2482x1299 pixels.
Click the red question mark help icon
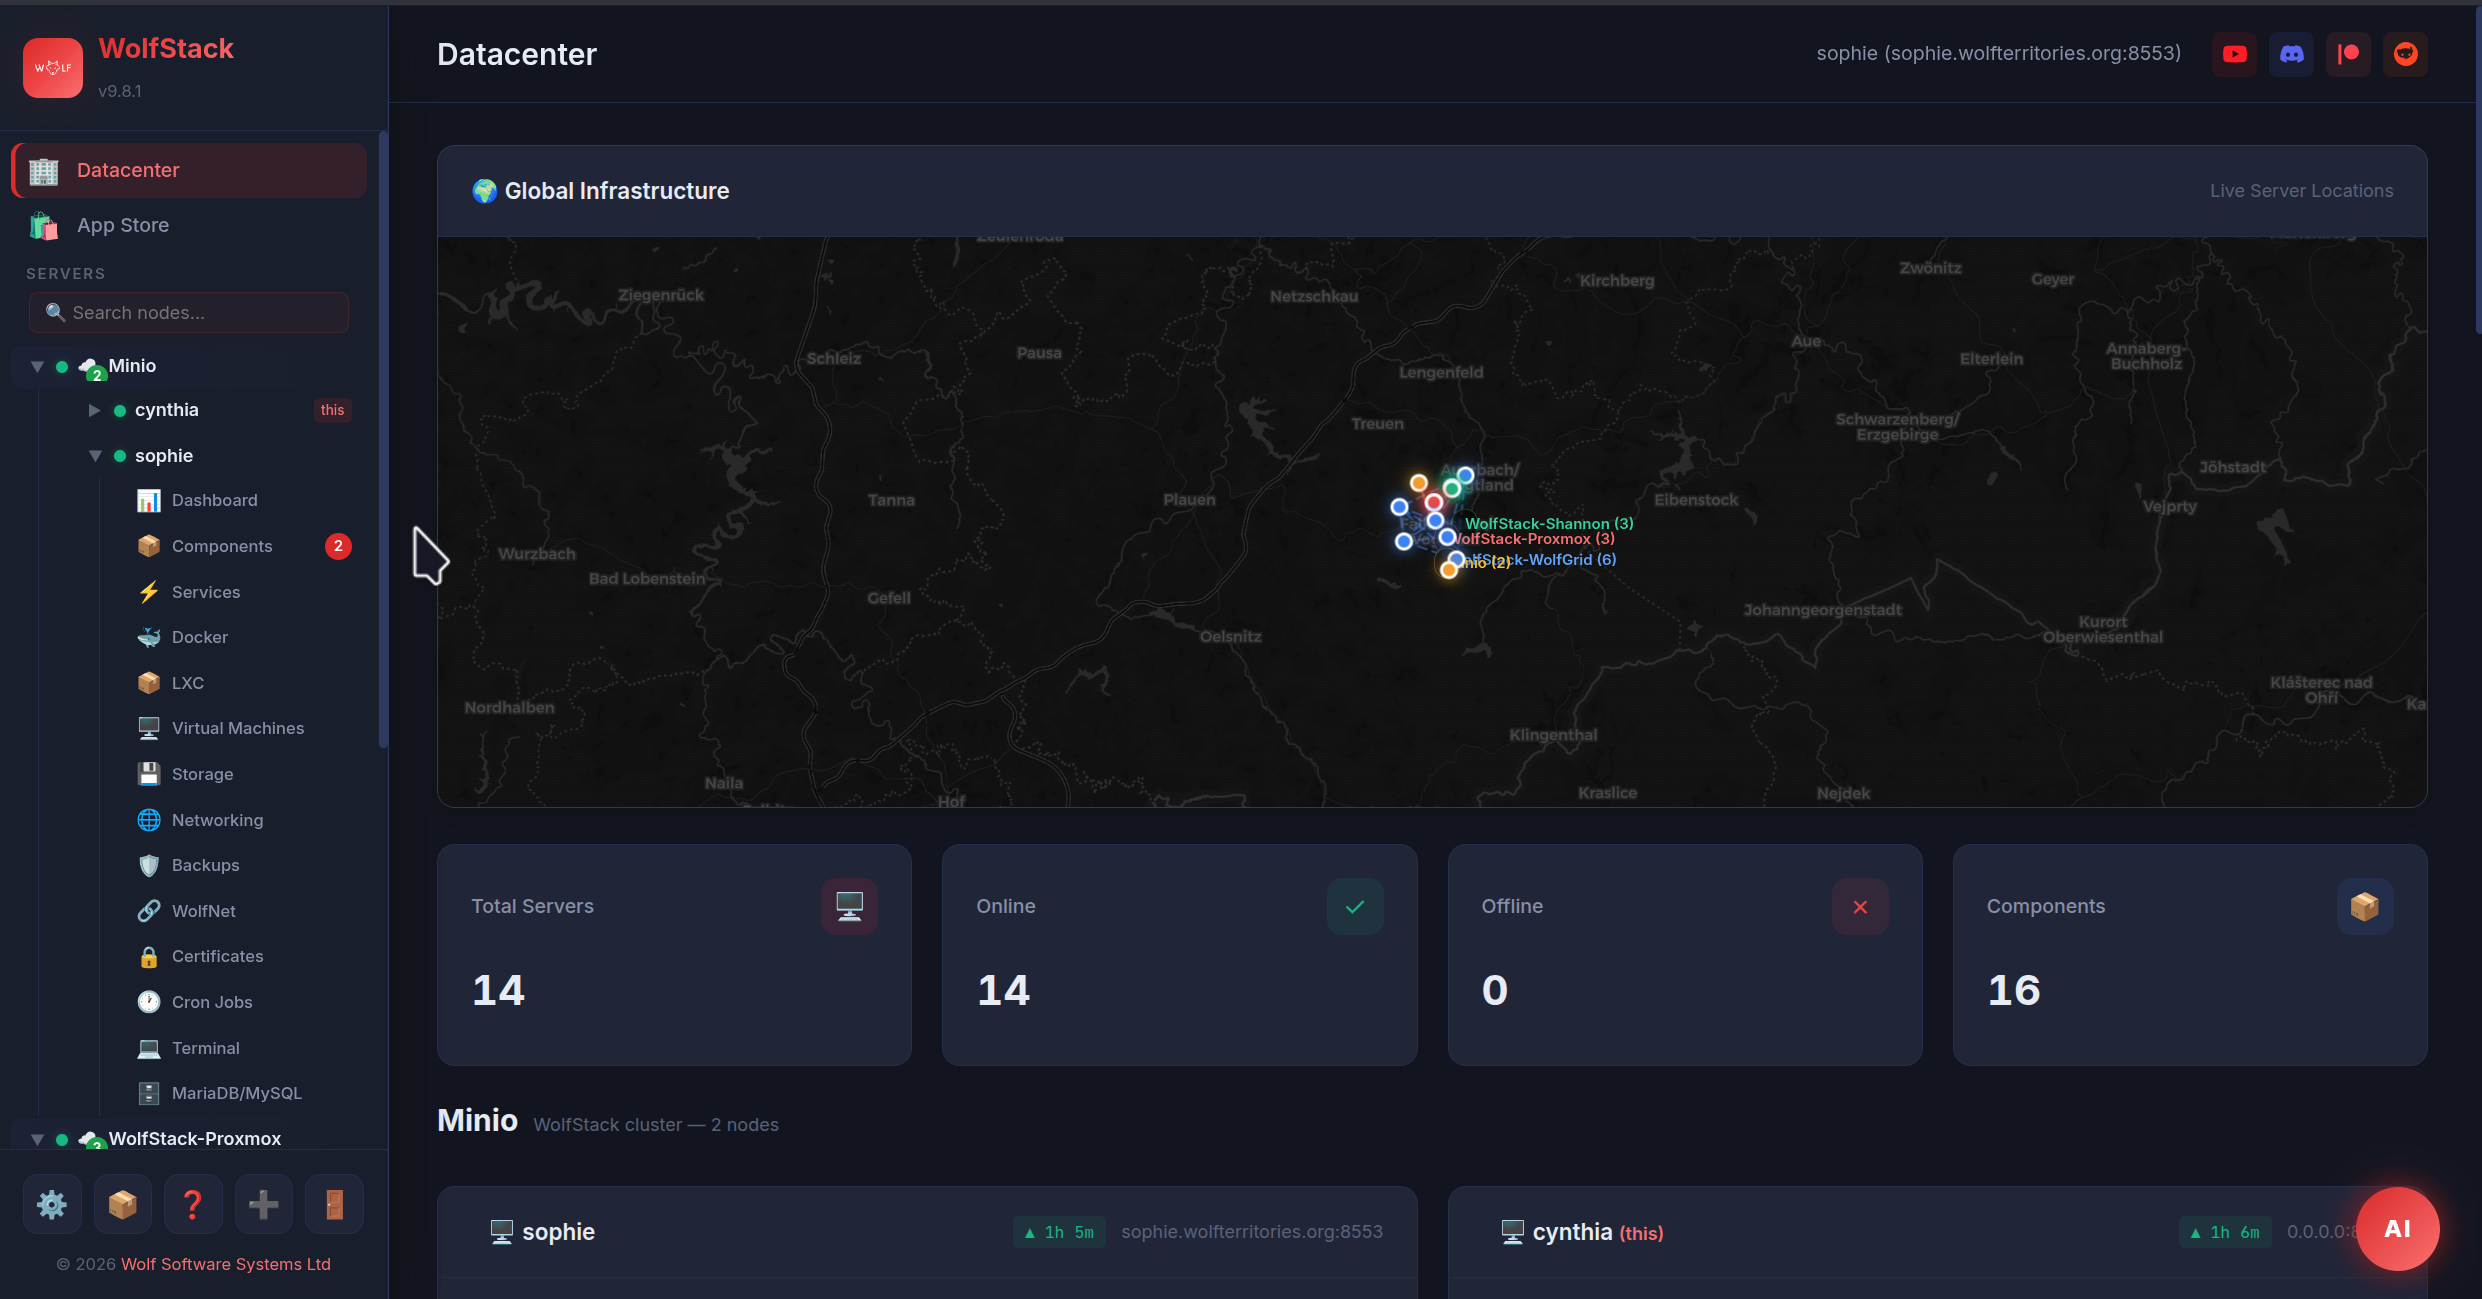tap(193, 1204)
